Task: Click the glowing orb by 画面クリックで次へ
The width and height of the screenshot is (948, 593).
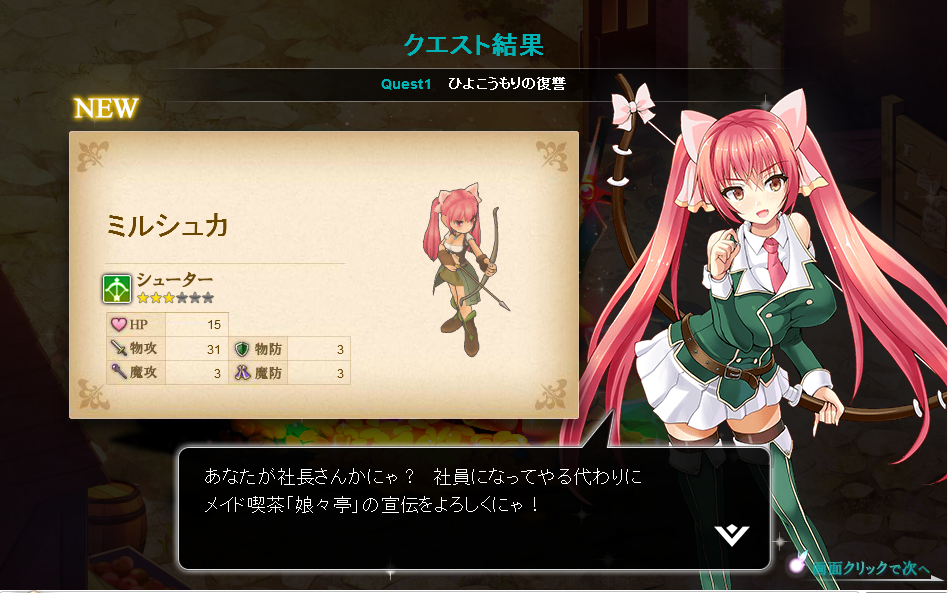Action: 797,565
